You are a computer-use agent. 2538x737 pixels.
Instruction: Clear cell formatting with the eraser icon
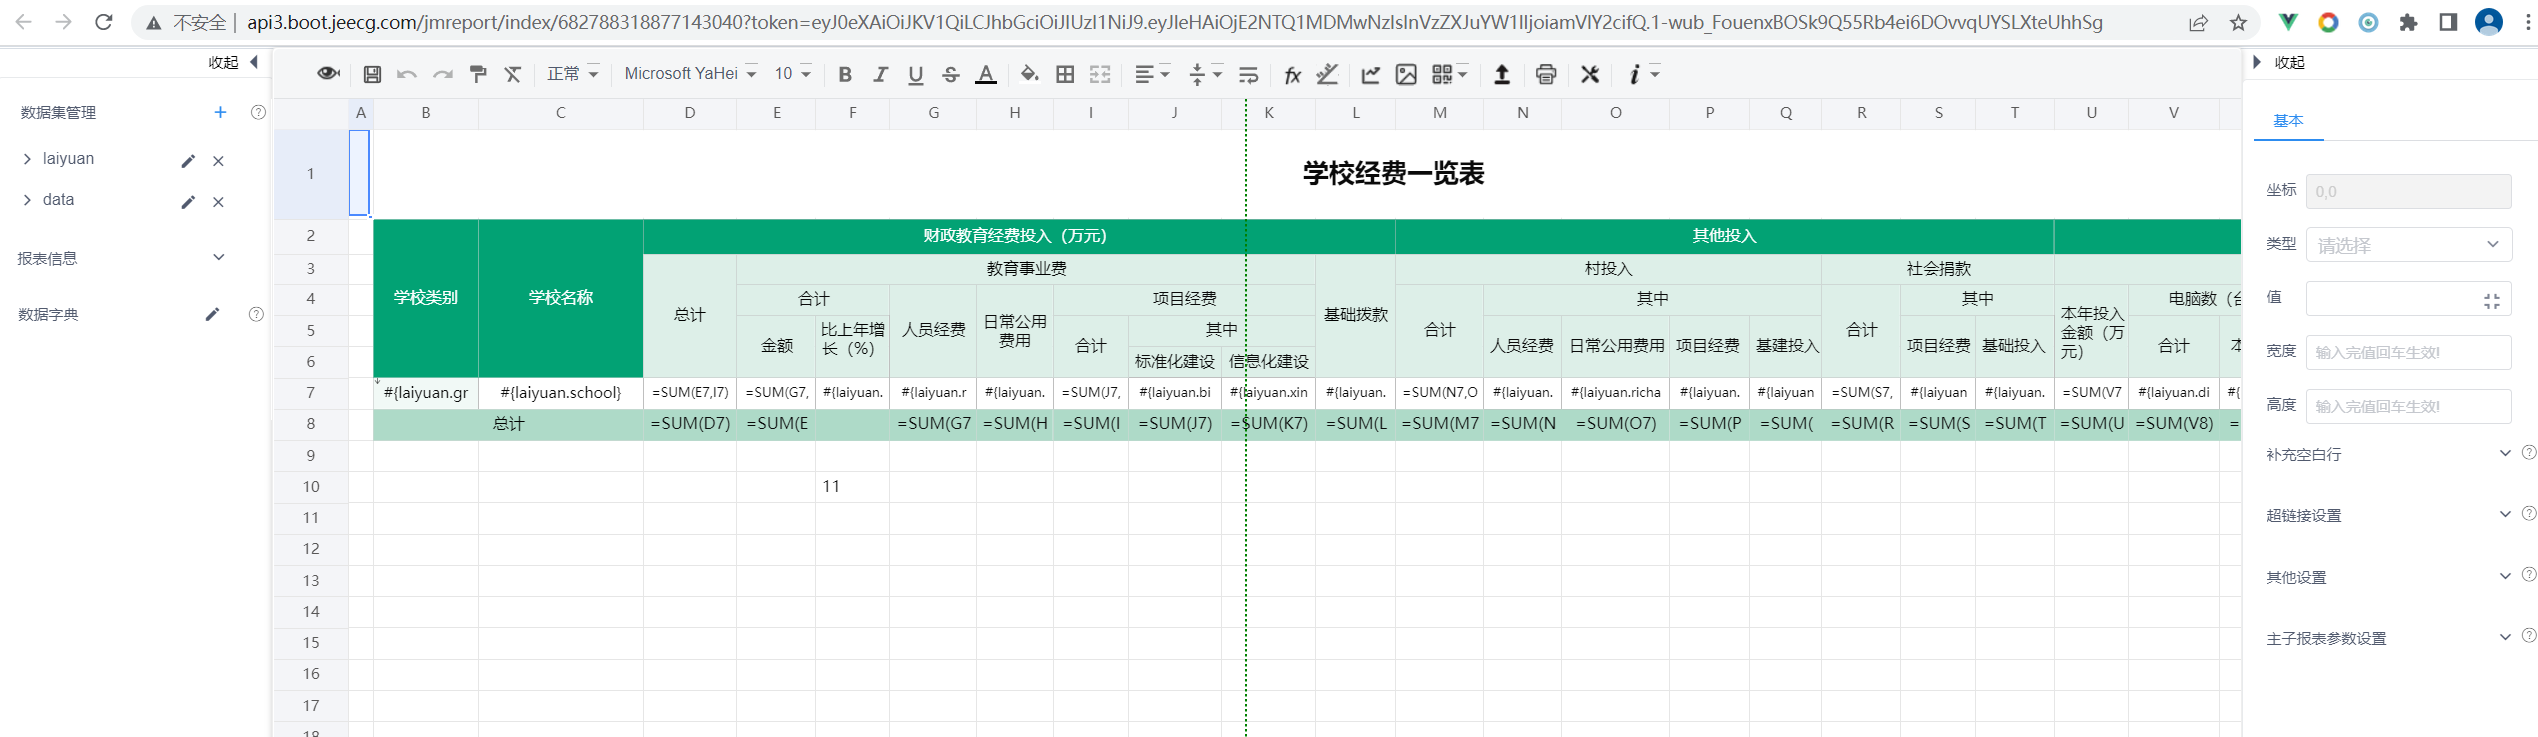click(513, 74)
